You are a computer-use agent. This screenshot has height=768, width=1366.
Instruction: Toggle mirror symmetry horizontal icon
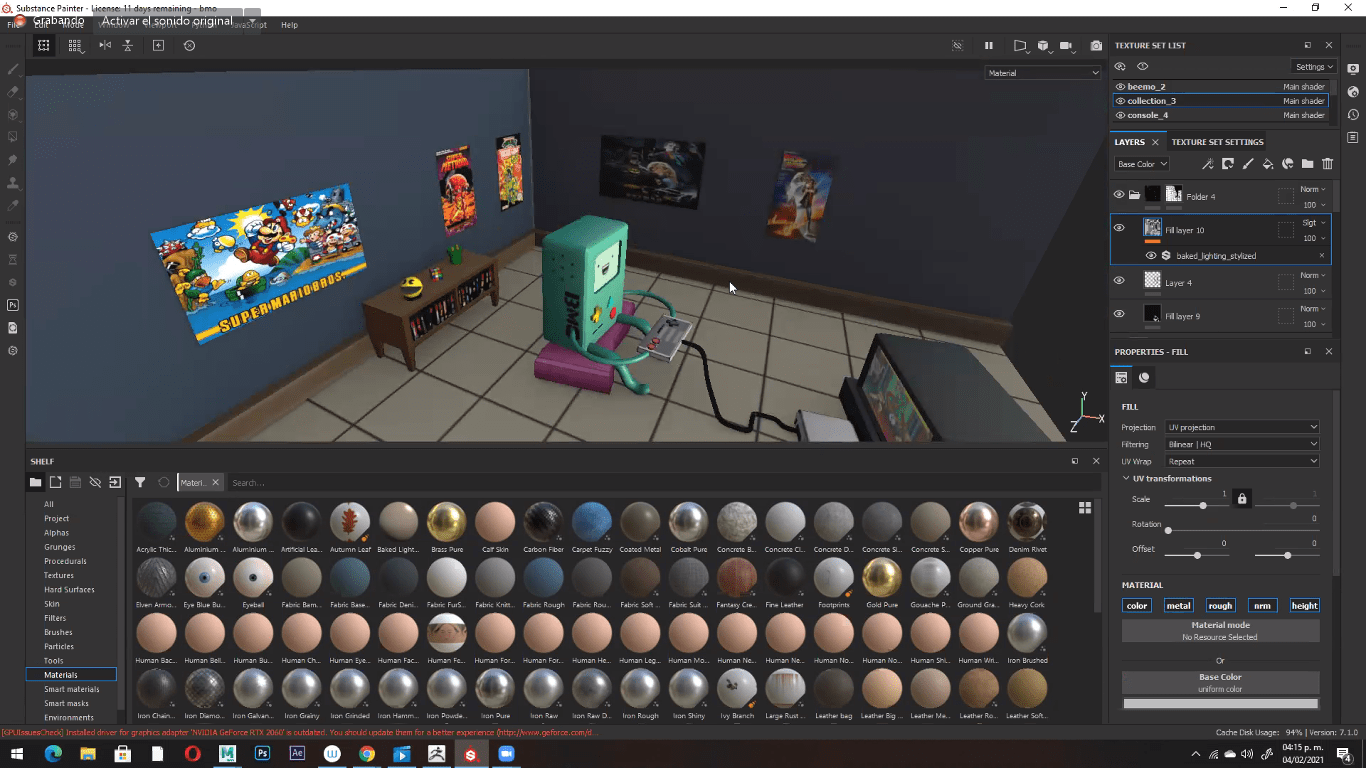(105, 46)
